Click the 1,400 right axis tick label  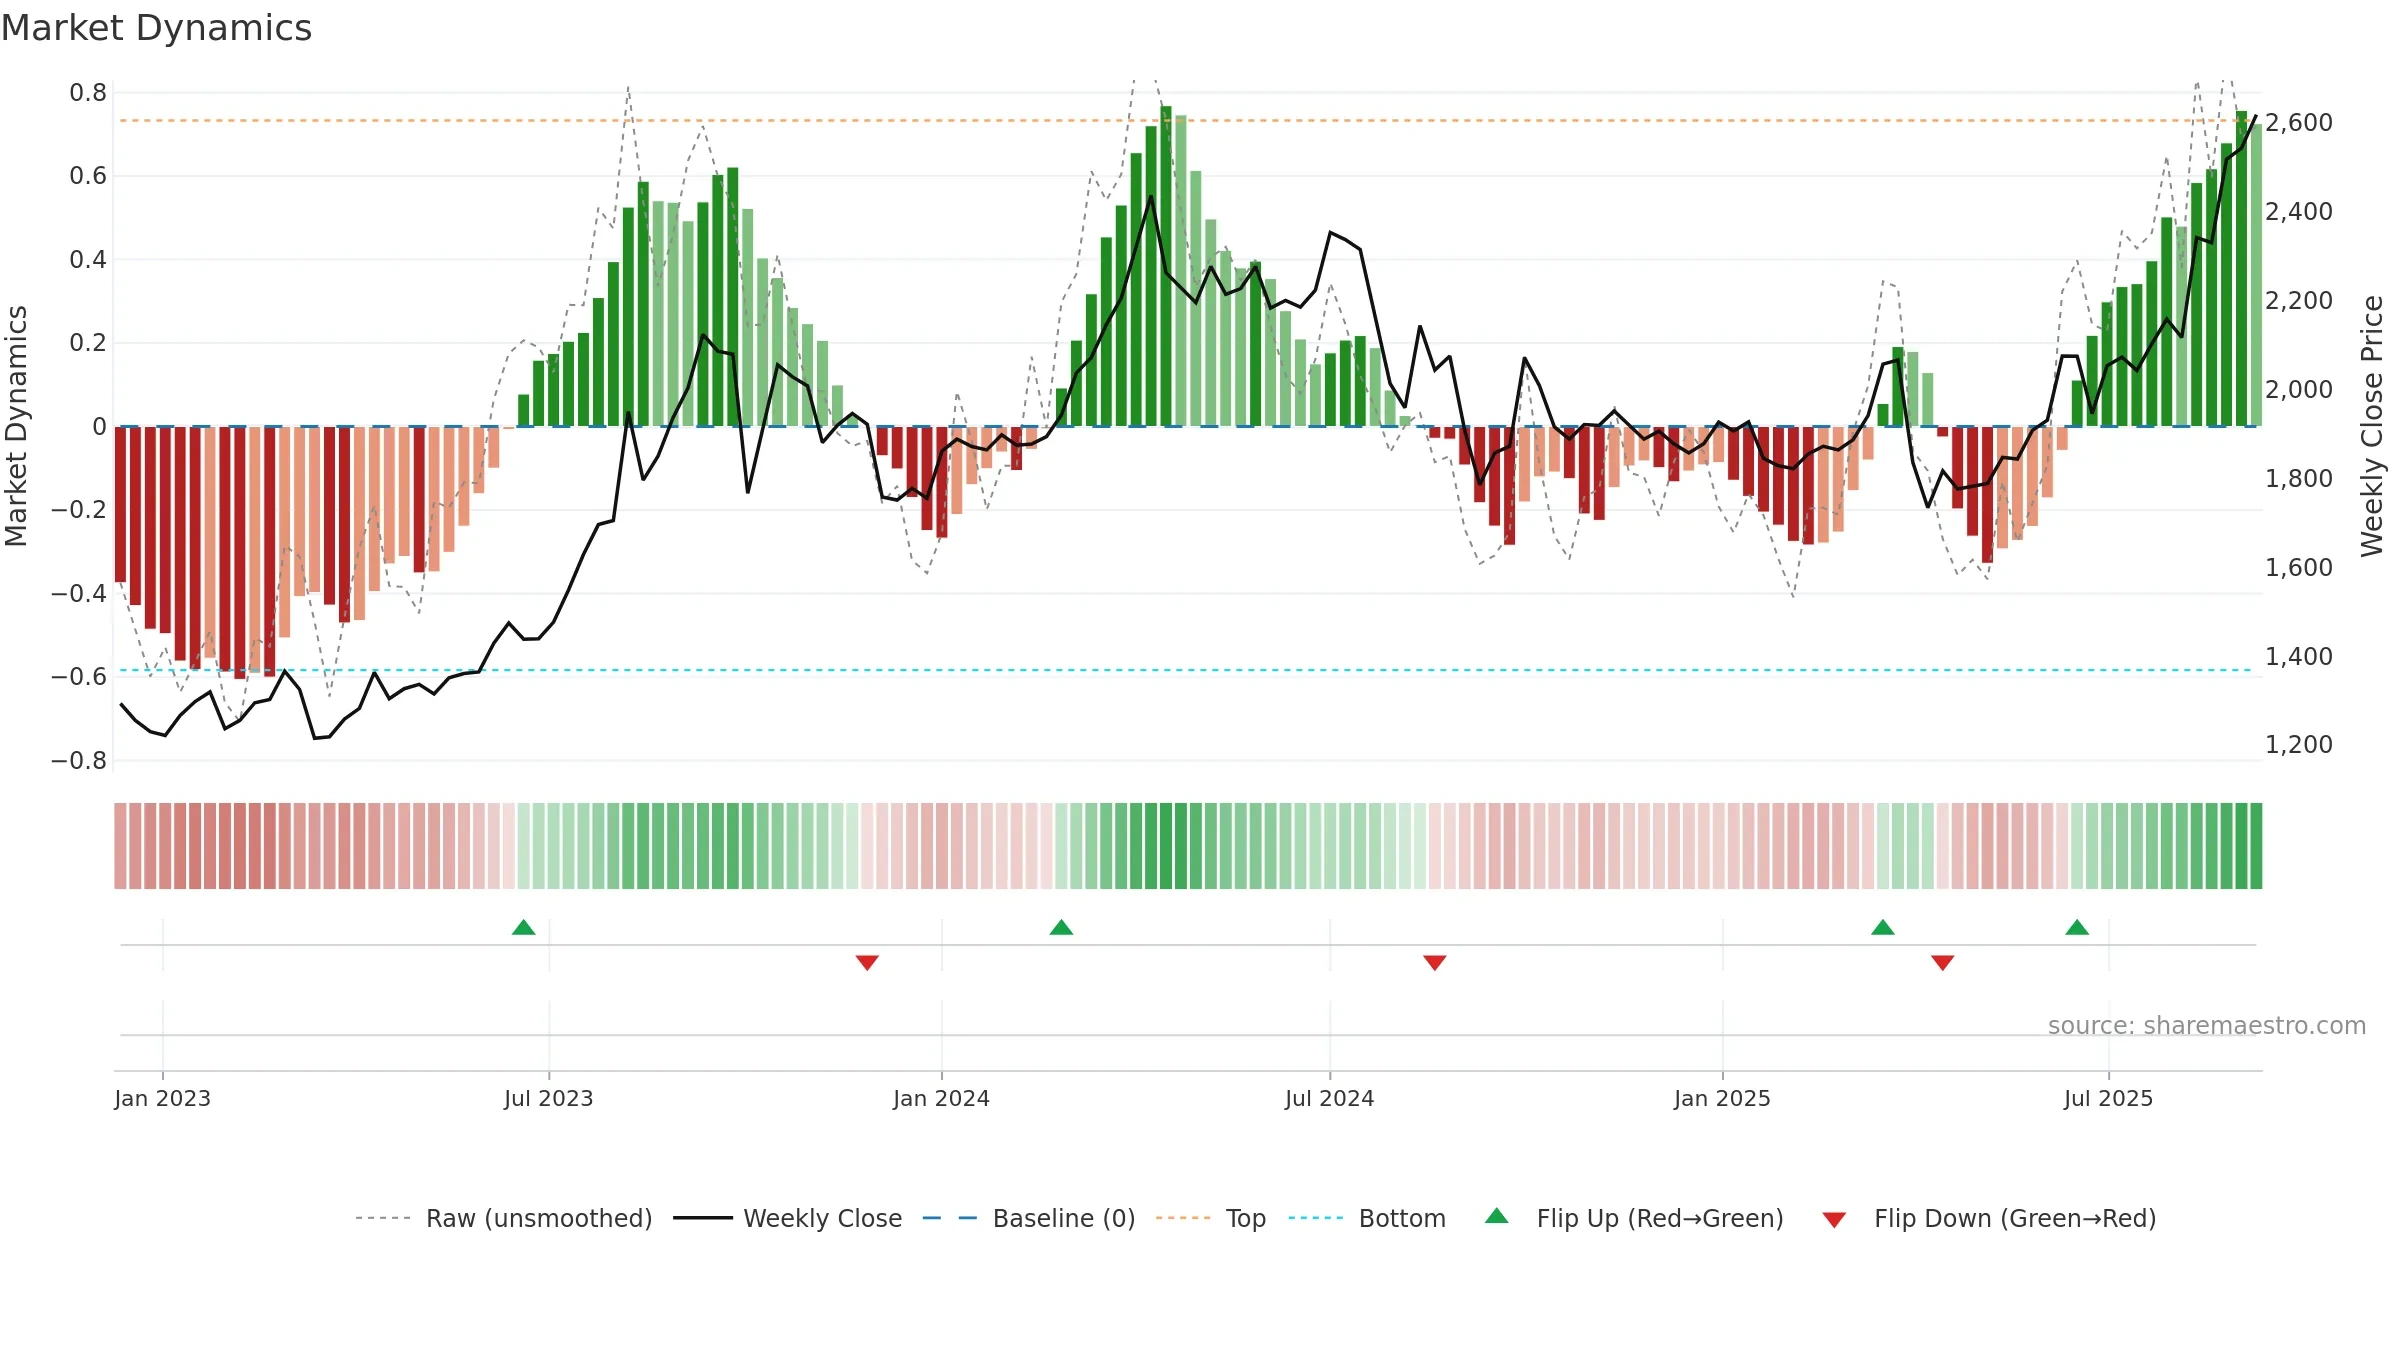pos(2299,657)
